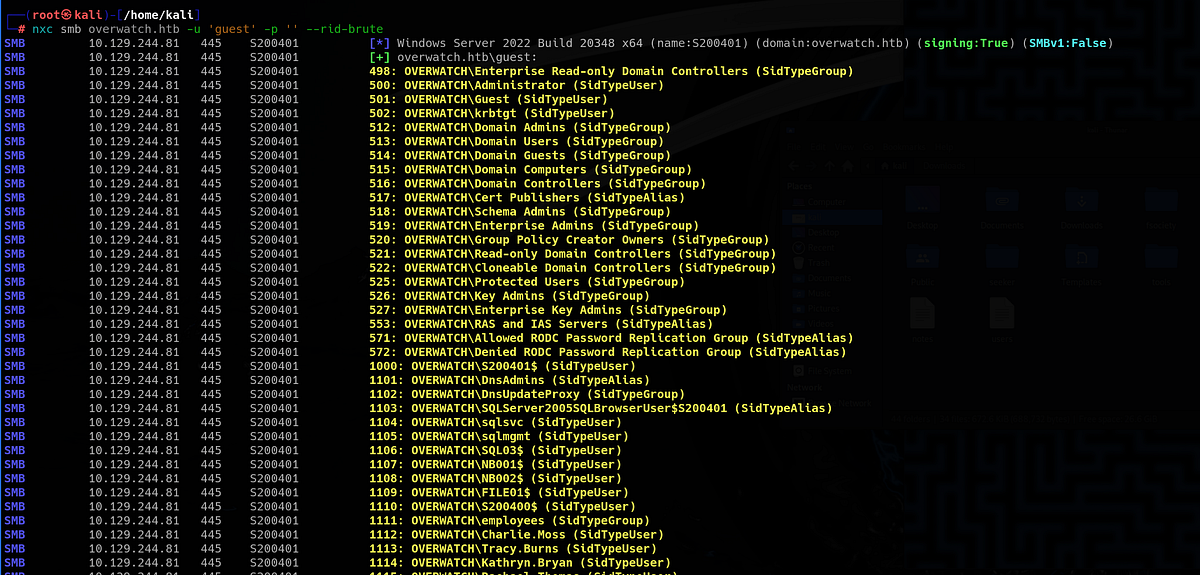Select the 498: Enterprise Read-only Domain Controllers line

611,72
